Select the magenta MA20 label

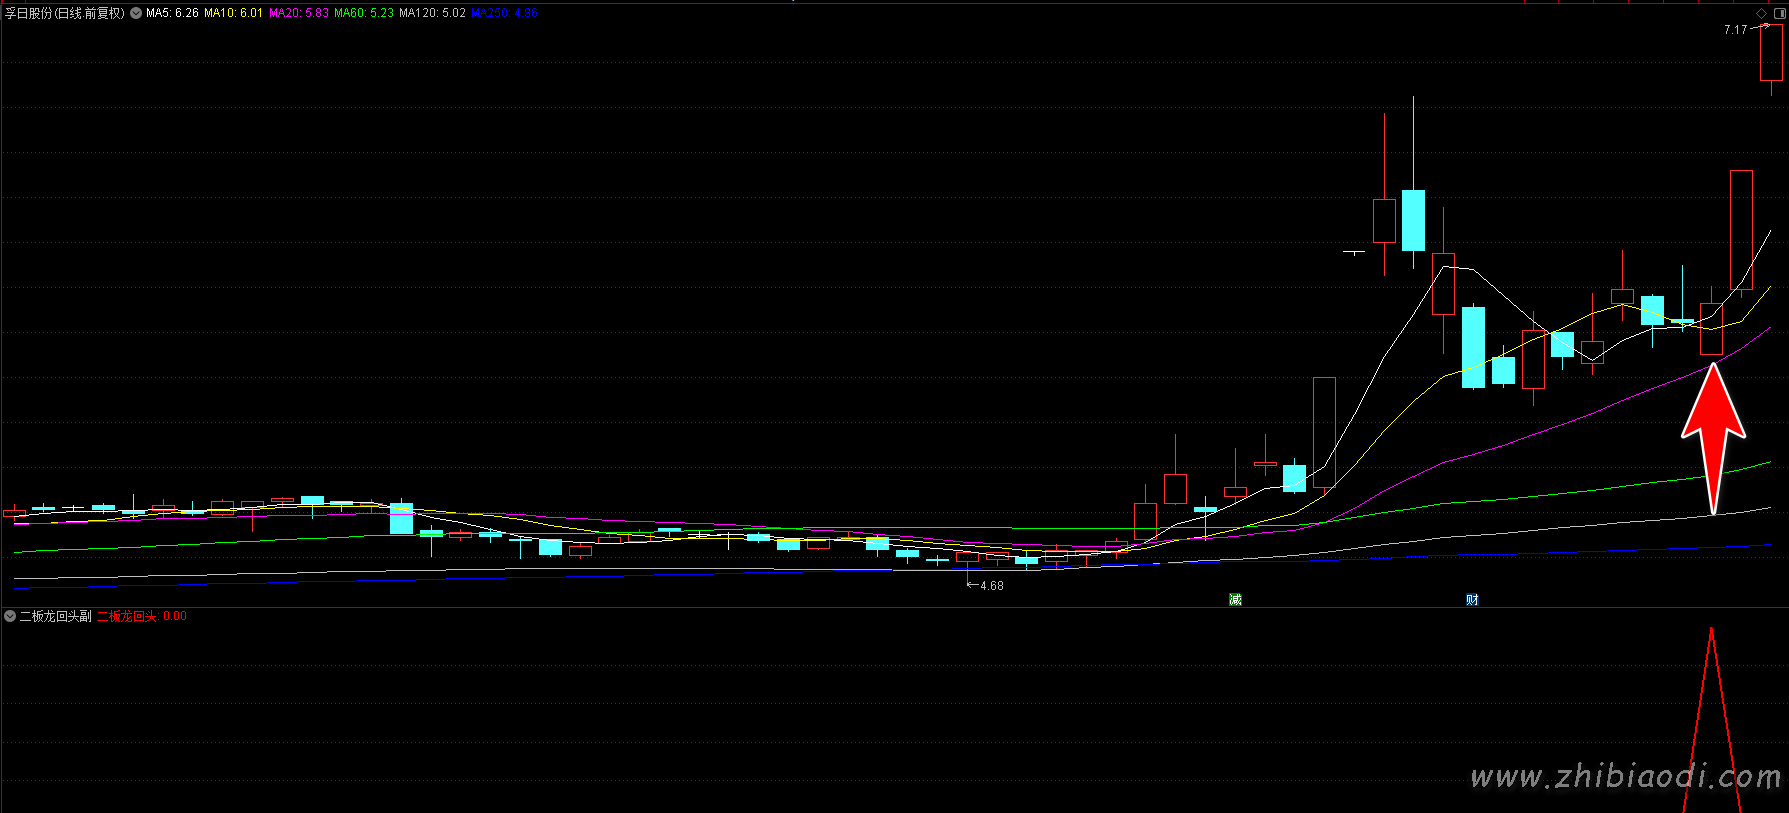298,13
